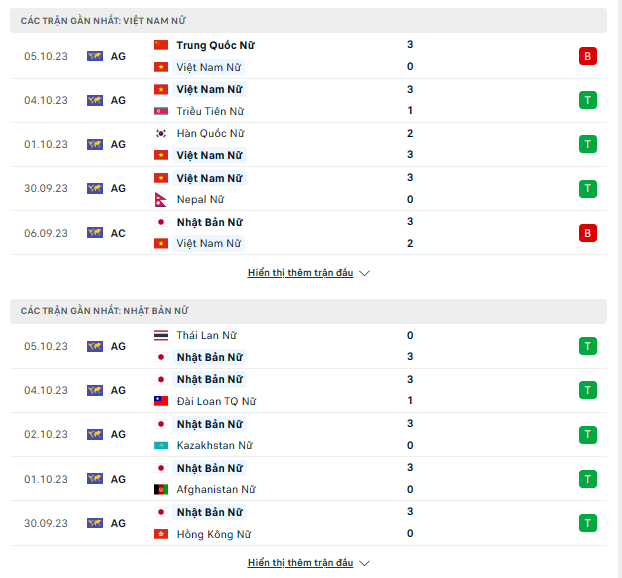
Task: Click the red B badge for 06.09.23 match
Action: click(x=587, y=232)
